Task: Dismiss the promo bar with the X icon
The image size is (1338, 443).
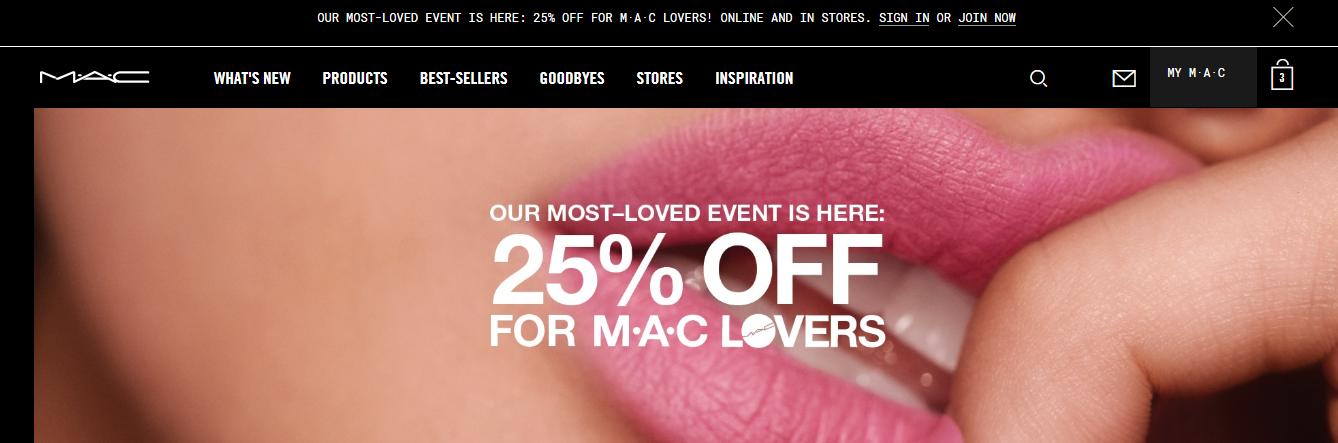Action: click(x=1282, y=17)
